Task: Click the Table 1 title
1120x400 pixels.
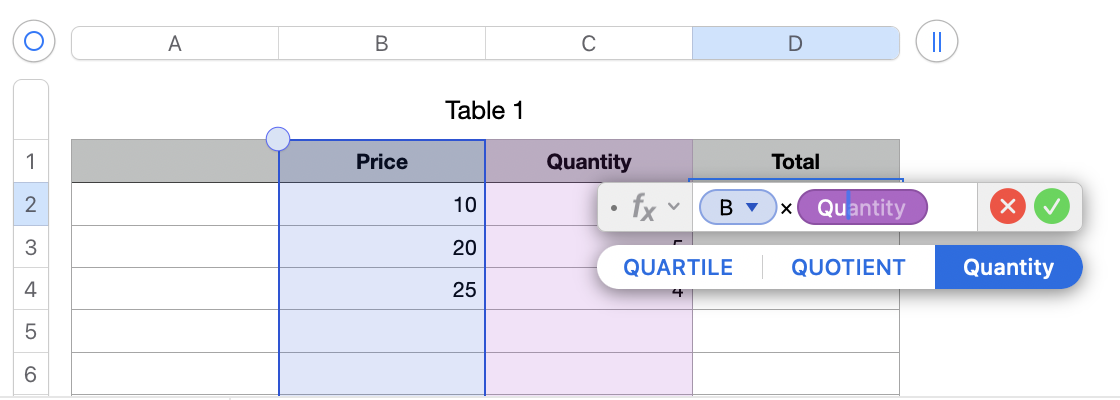Action: 485,110
